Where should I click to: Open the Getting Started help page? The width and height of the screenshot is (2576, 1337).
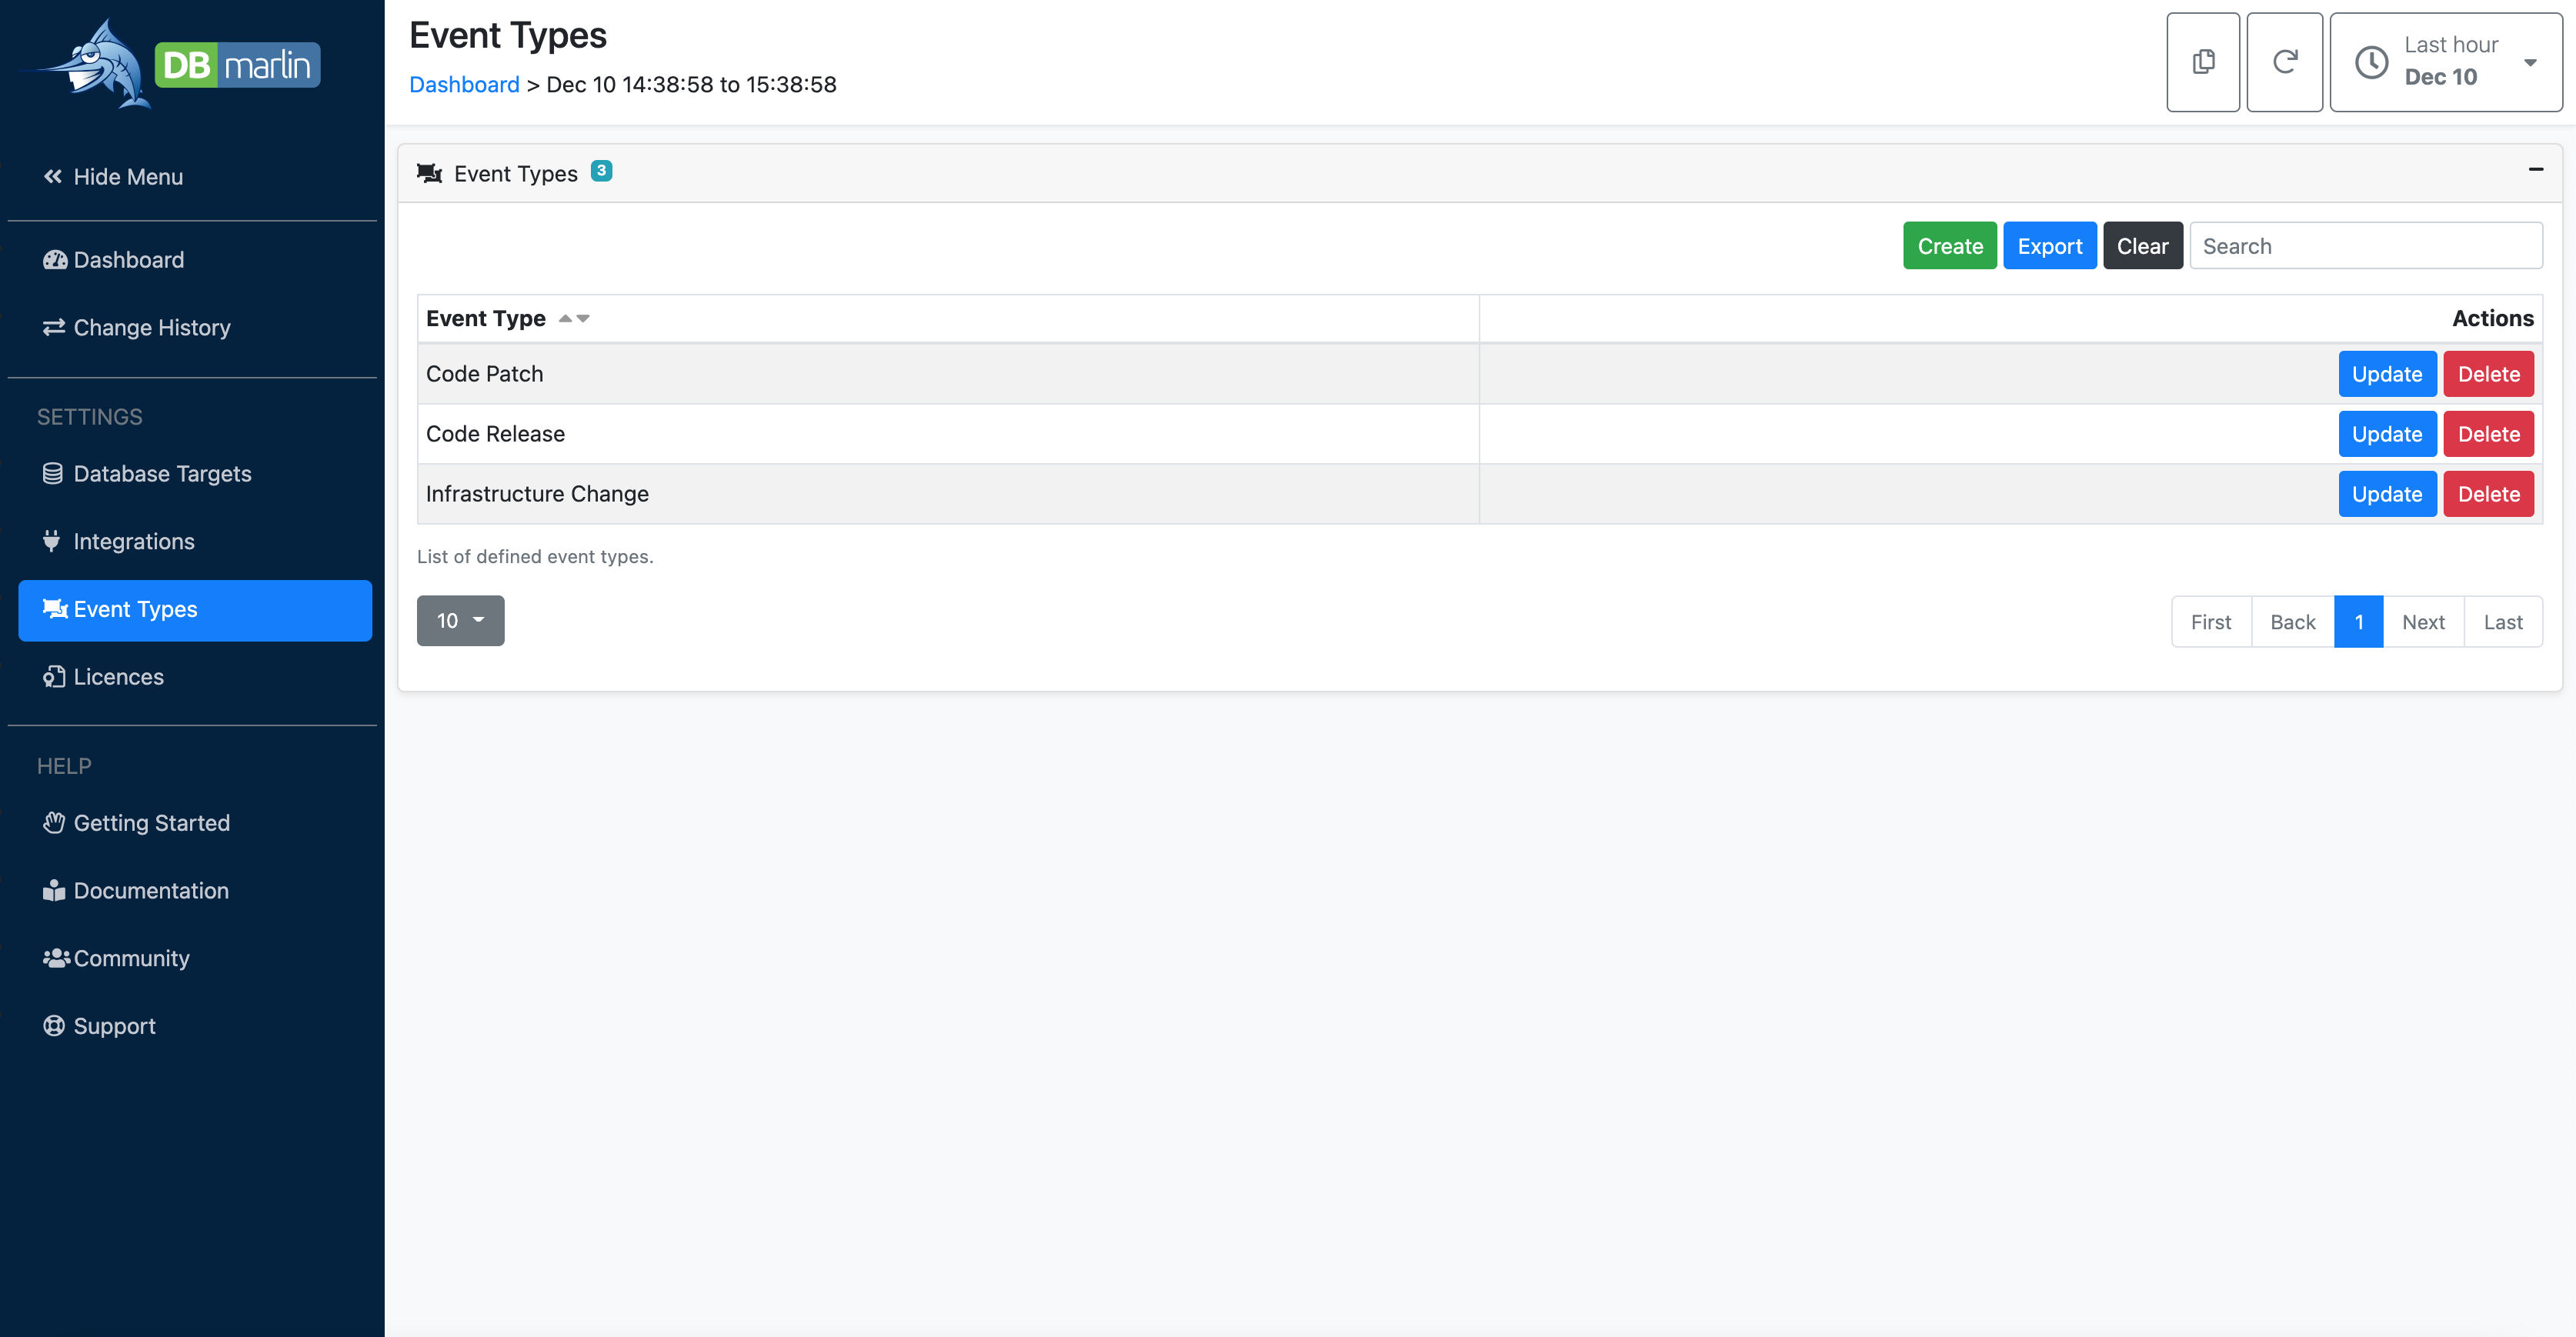coord(151,823)
